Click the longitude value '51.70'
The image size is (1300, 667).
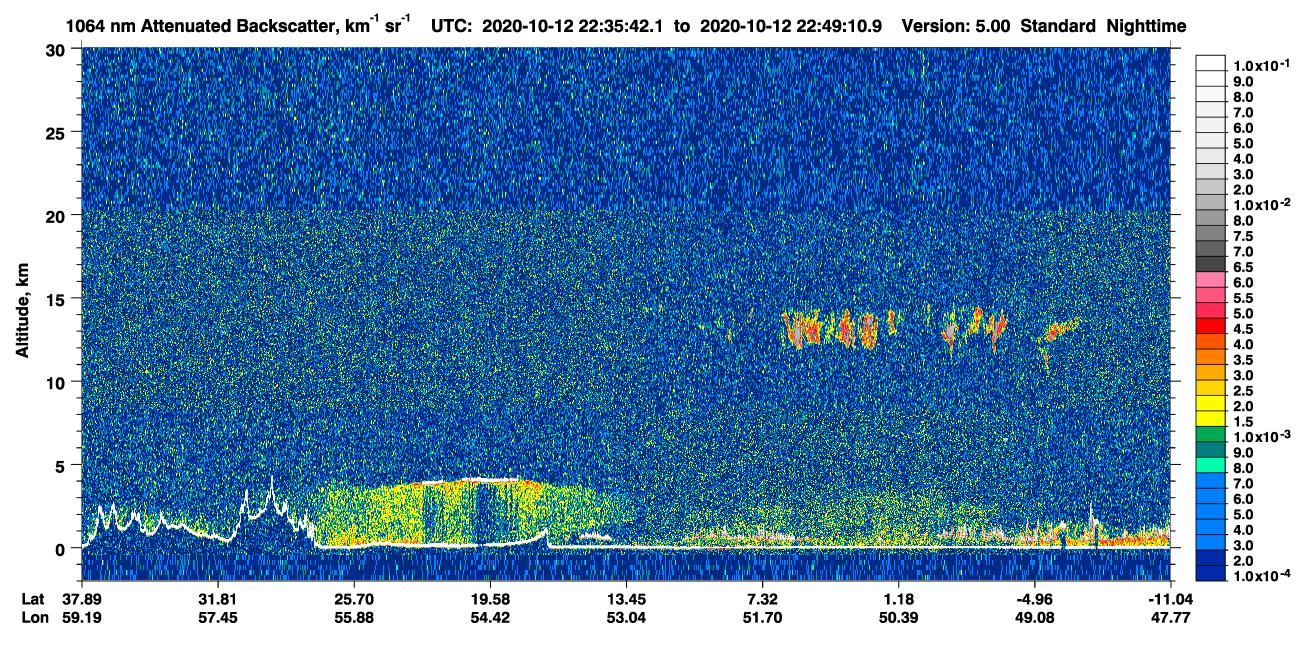click(x=762, y=617)
